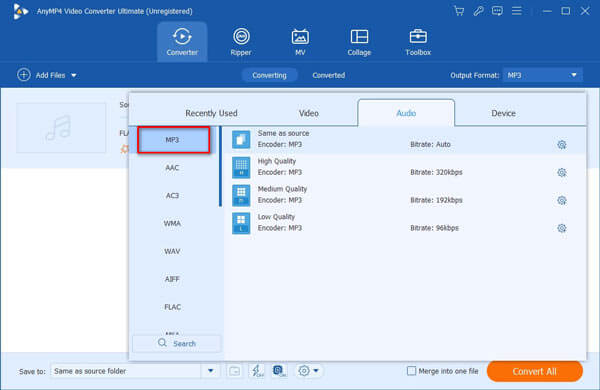600x390 pixels.
Task: Choose the High Quality preset
Action: point(406,167)
